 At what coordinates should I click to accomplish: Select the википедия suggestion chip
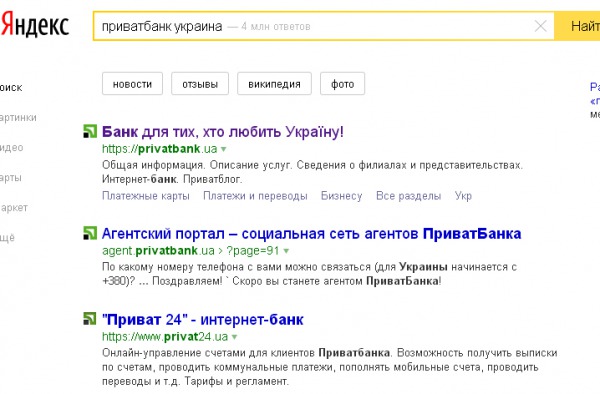click(x=274, y=83)
